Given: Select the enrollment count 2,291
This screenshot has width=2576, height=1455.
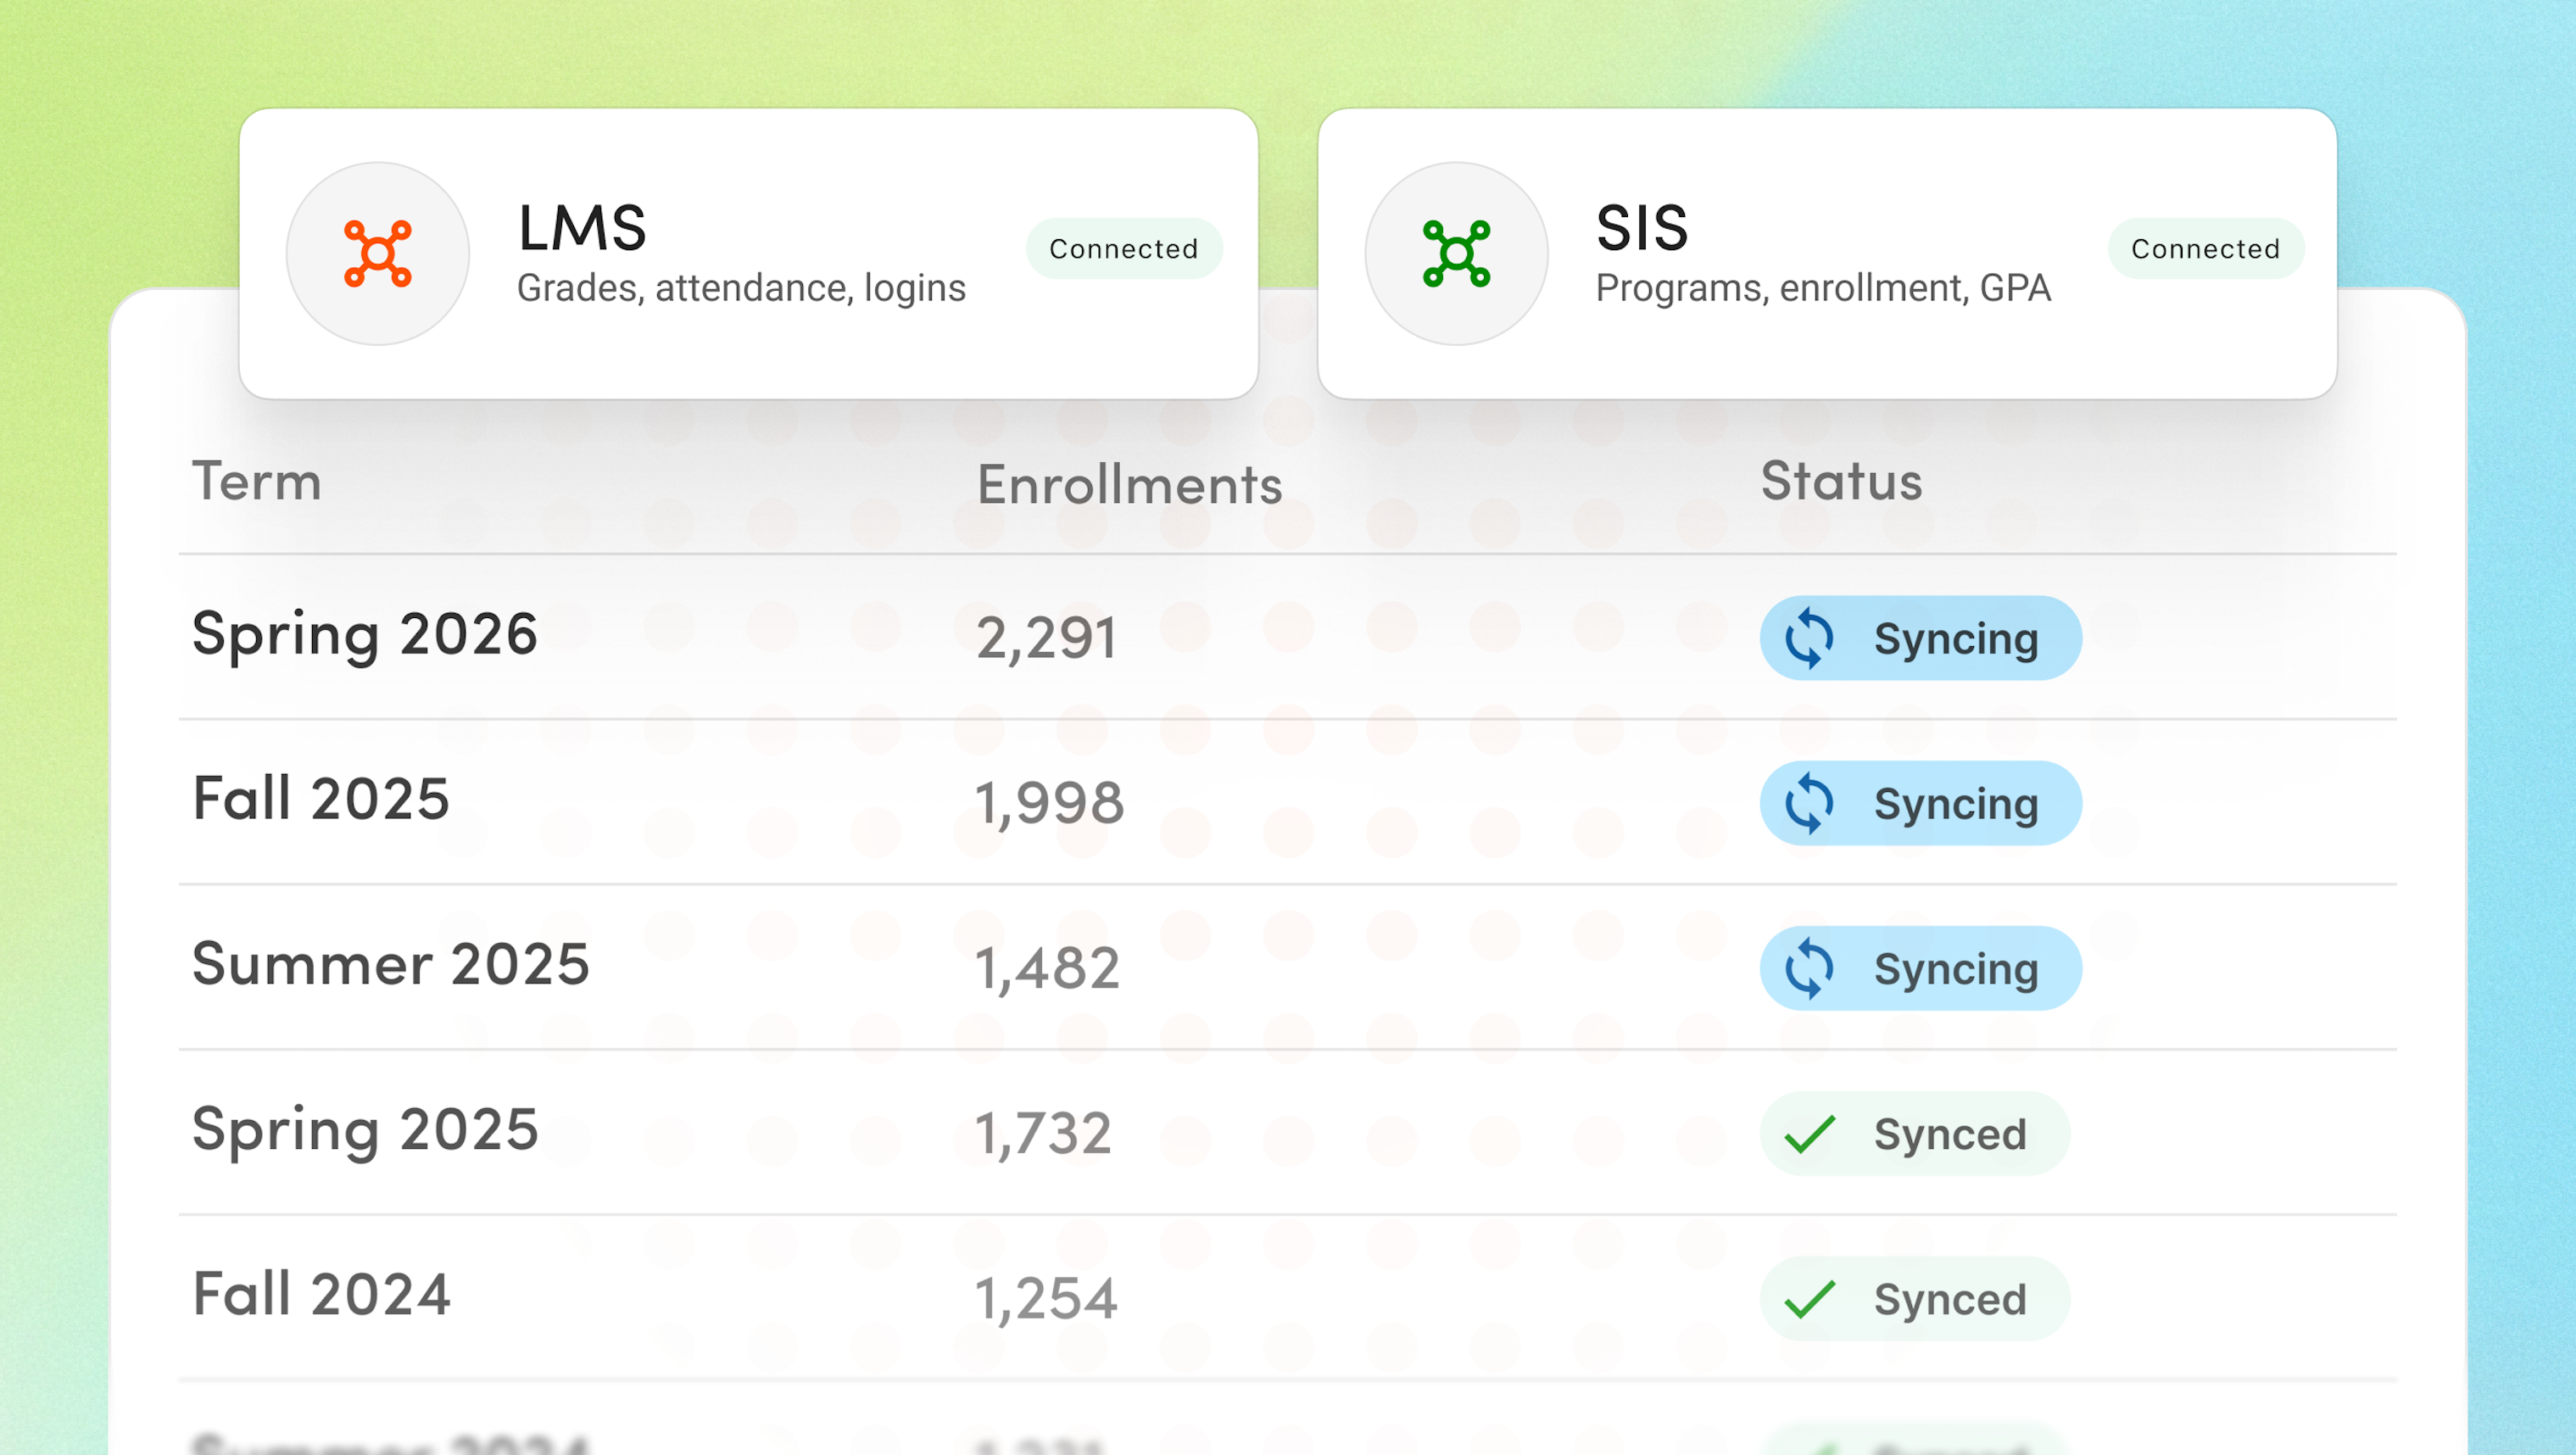Looking at the screenshot, I should click(1048, 636).
